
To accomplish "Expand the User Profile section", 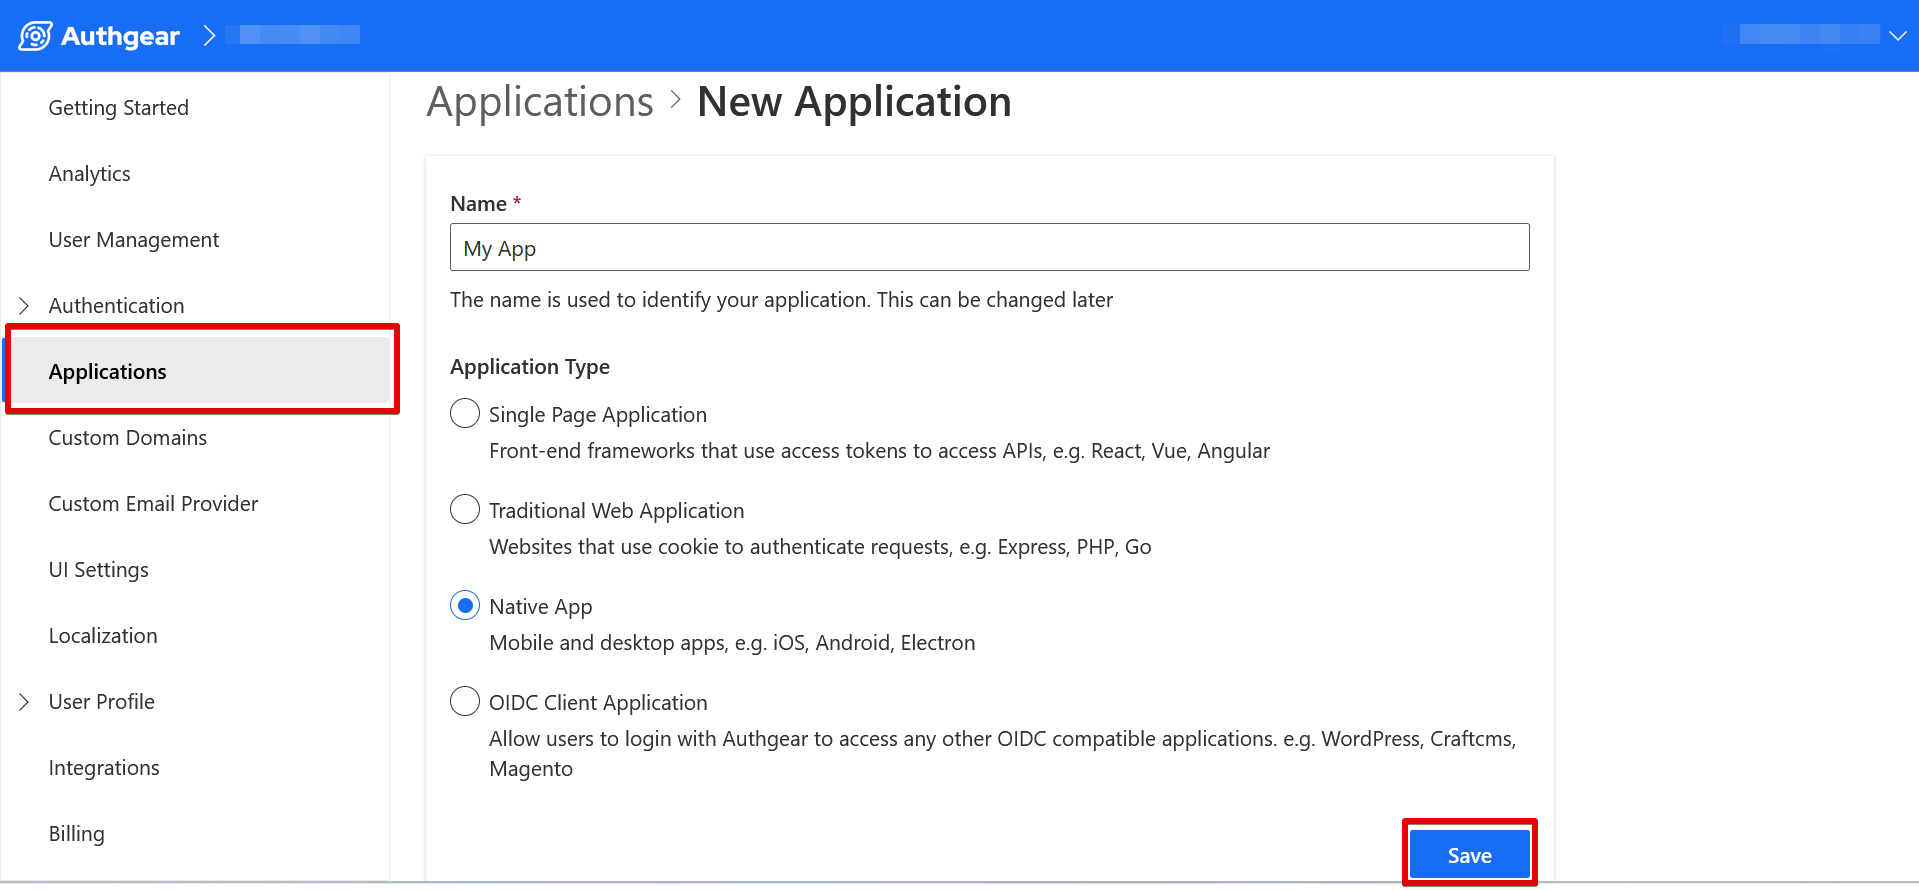I will coord(24,702).
